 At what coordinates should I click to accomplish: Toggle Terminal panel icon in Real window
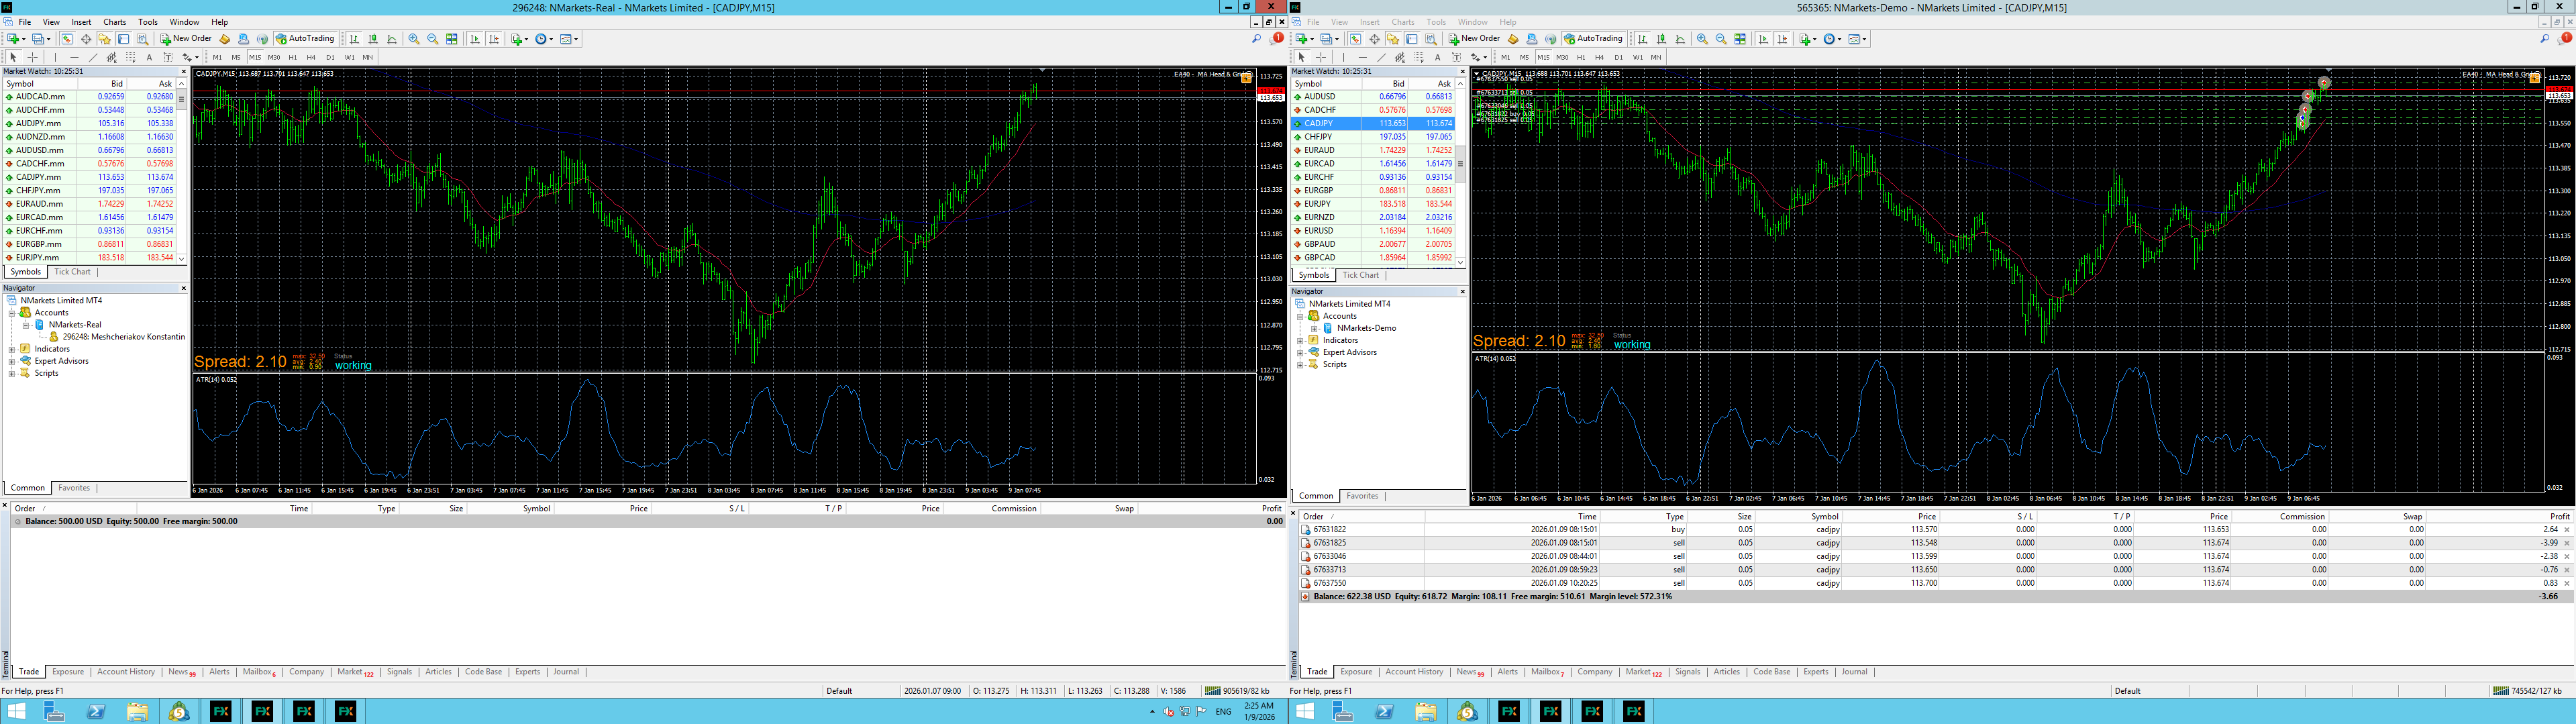123,39
